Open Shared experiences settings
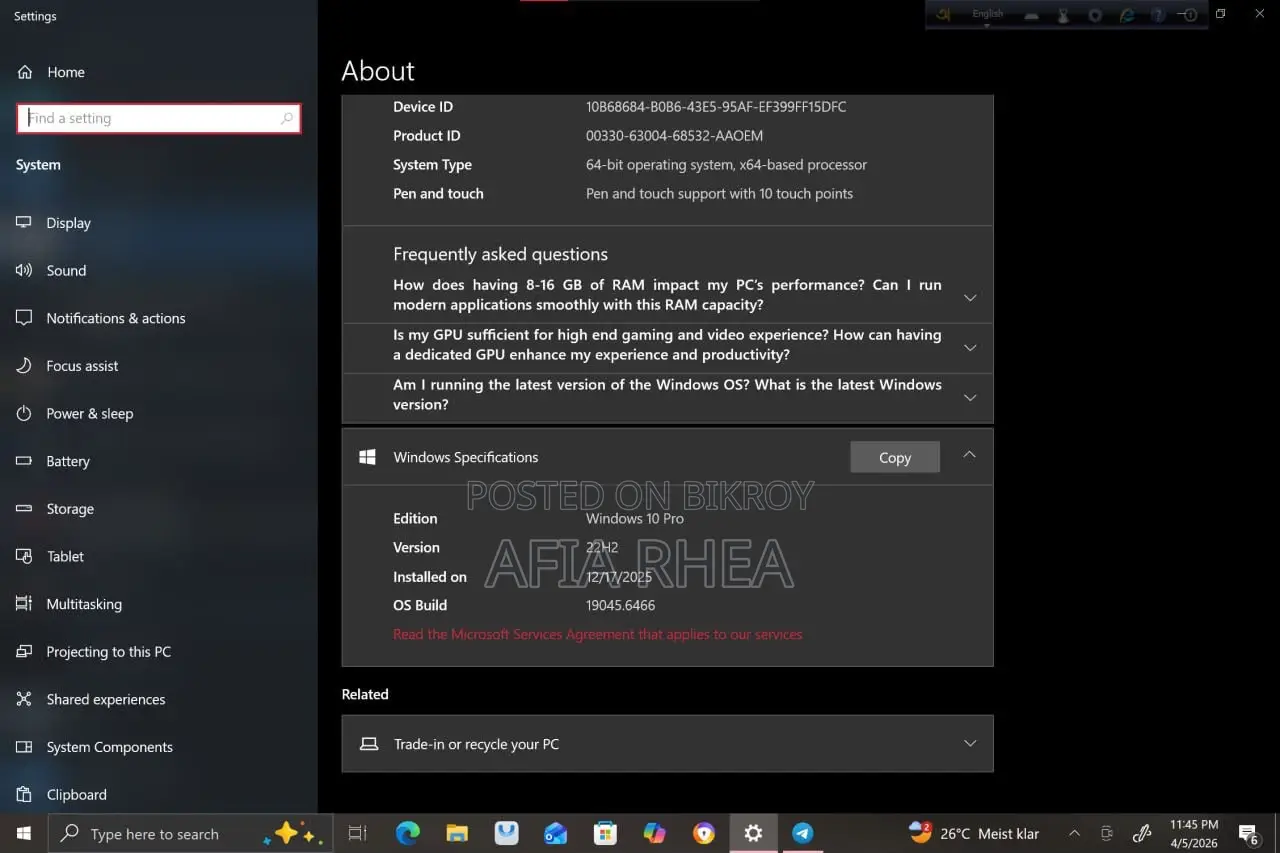 (x=105, y=699)
